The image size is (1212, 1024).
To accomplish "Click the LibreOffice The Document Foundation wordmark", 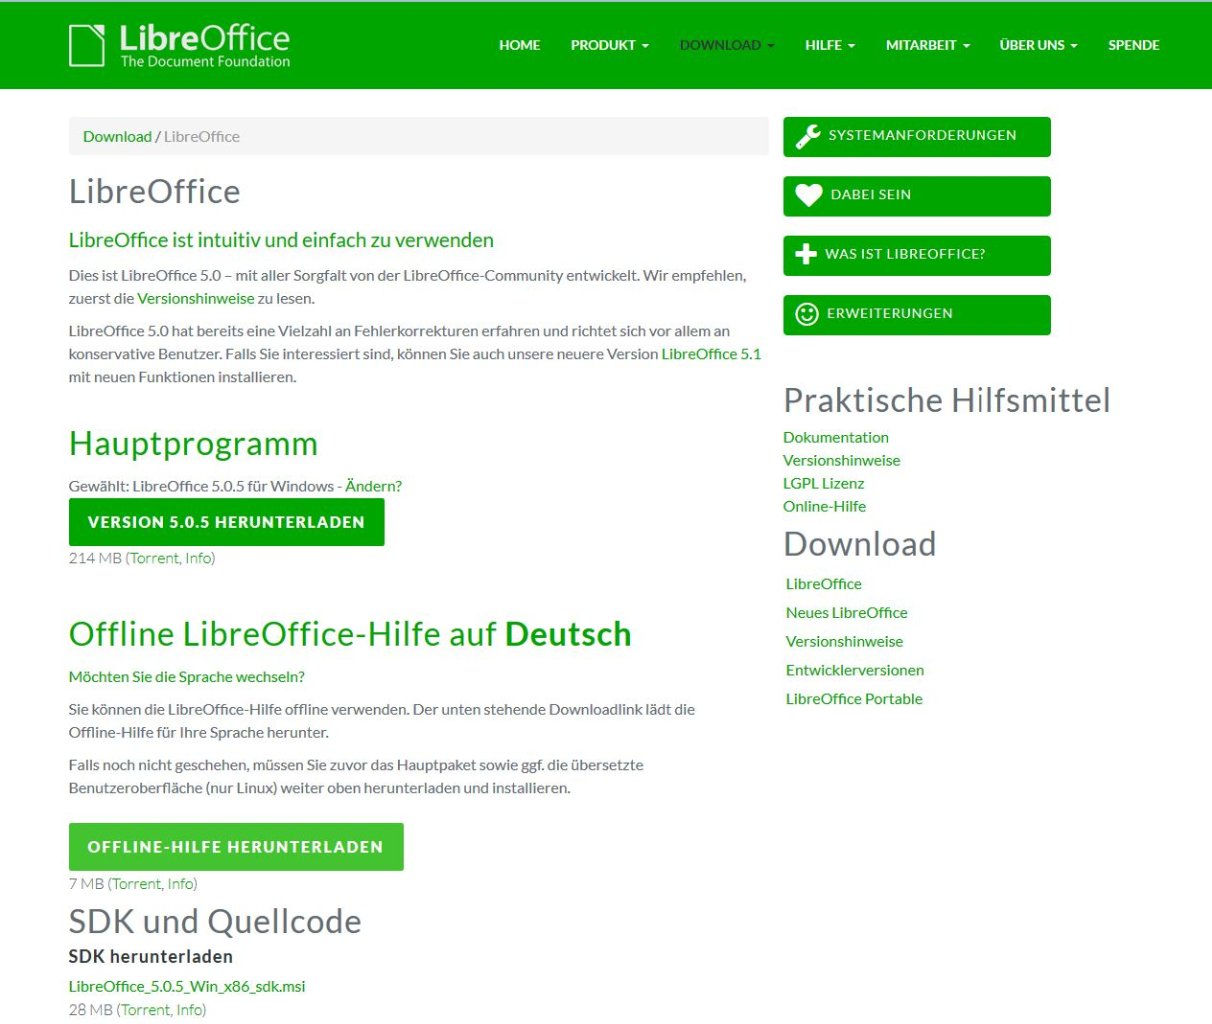I will pos(205,46).
